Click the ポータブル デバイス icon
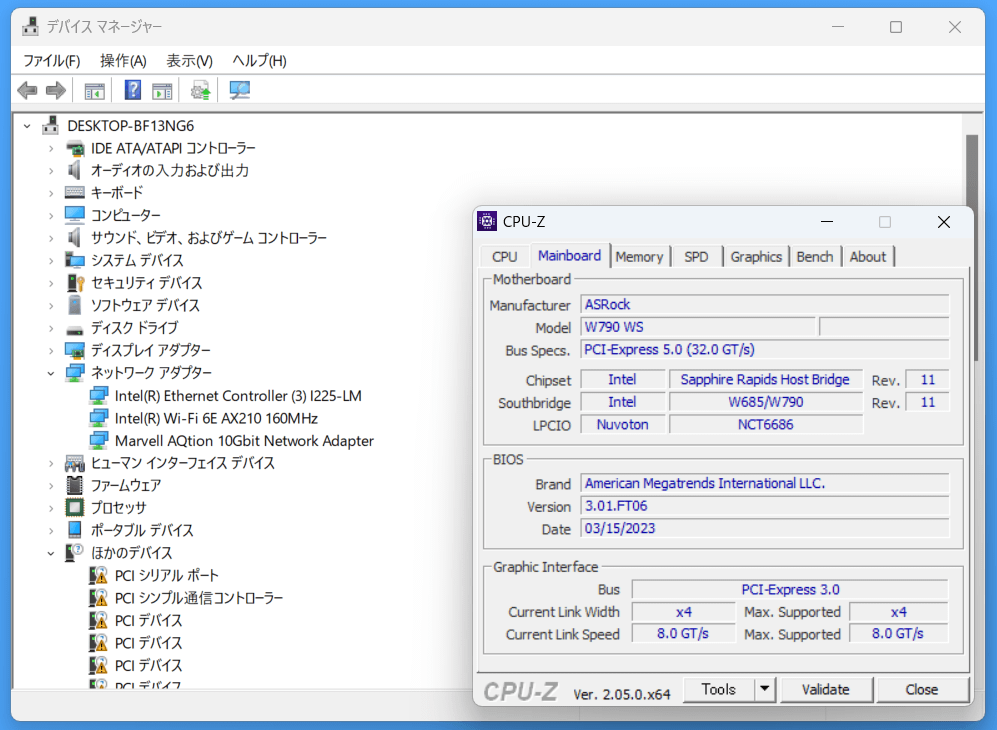 coord(74,530)
